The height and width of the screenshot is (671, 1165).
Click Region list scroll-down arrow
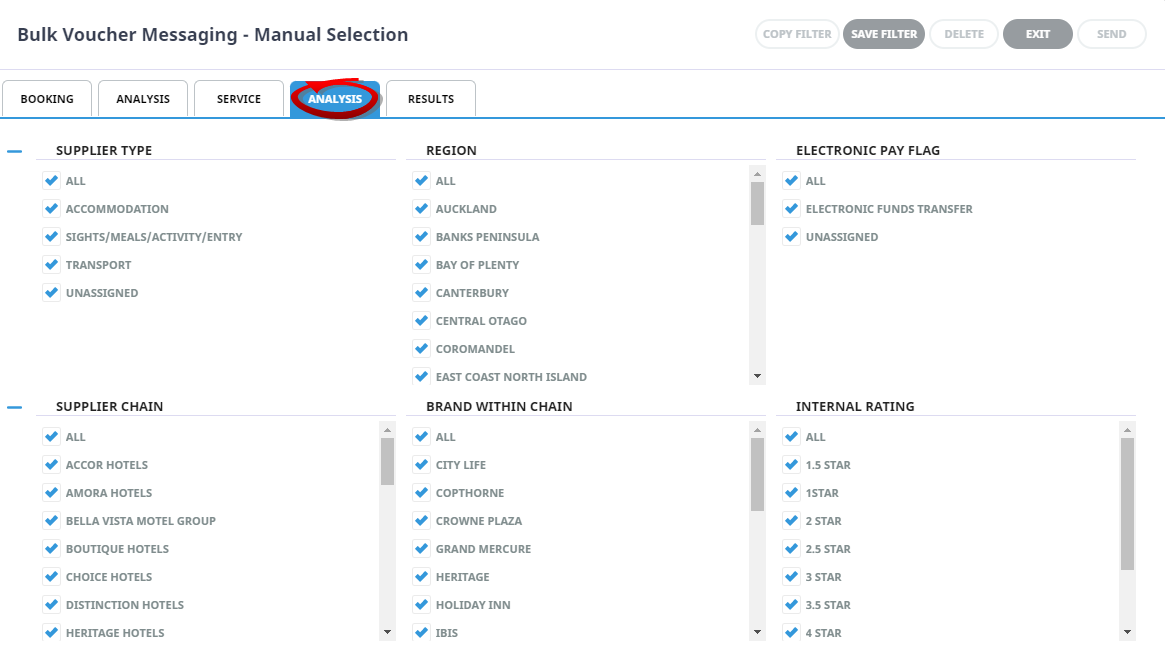click(757, 376)
